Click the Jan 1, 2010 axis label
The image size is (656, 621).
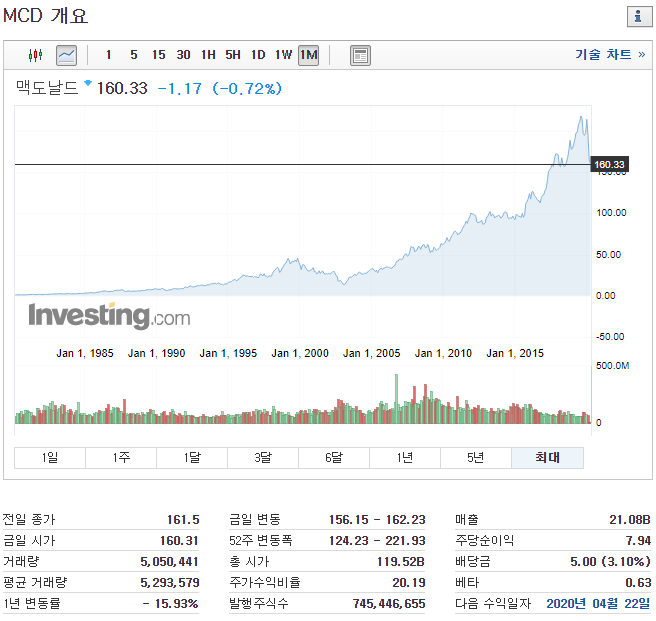[x=443, y=354]
